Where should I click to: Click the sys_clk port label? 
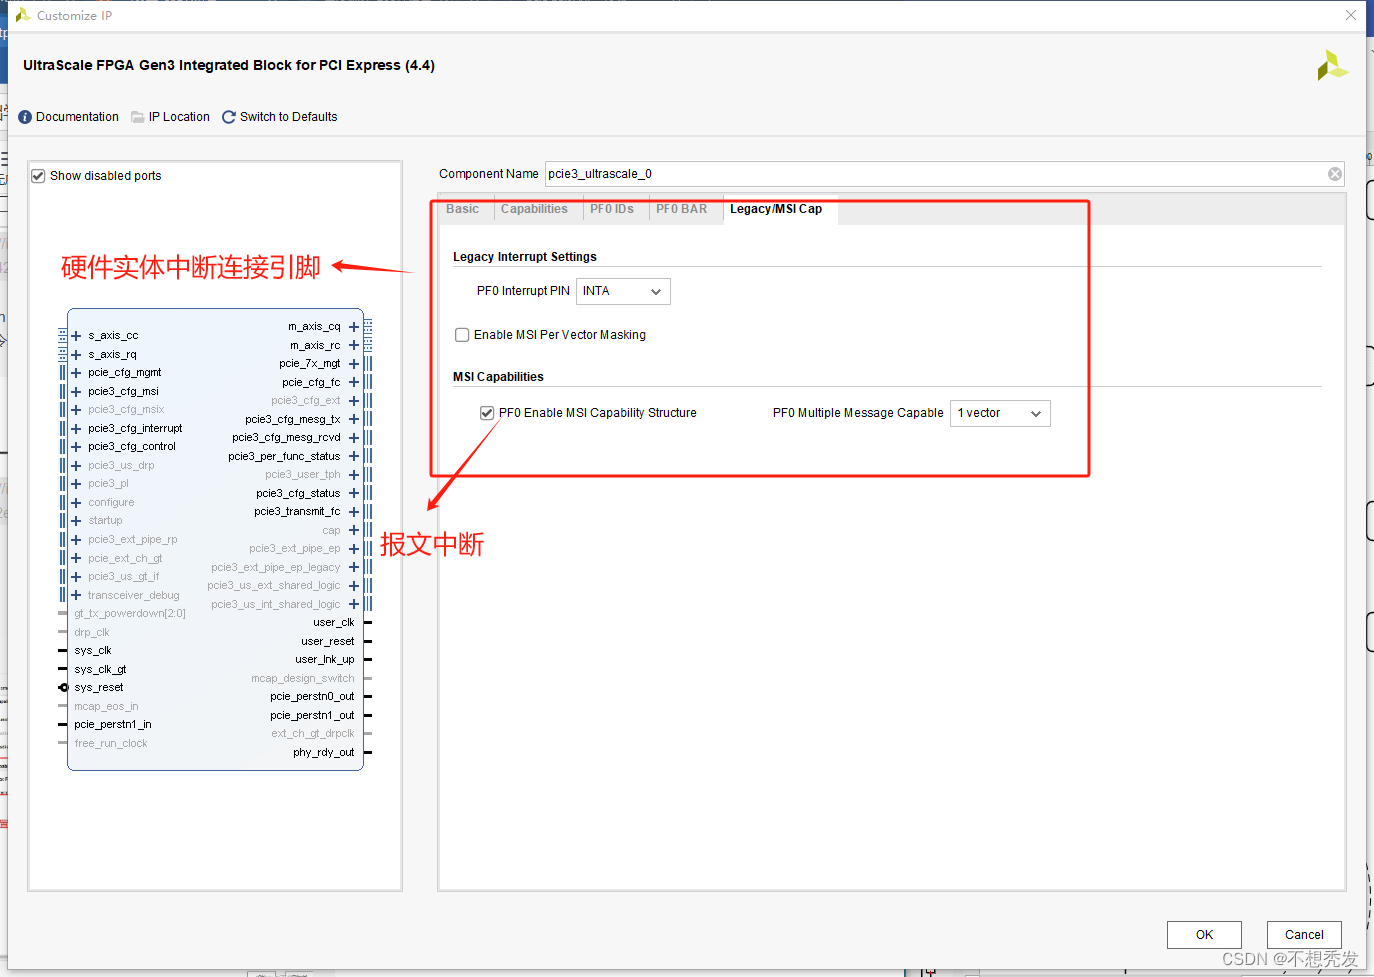pos(93,651)
